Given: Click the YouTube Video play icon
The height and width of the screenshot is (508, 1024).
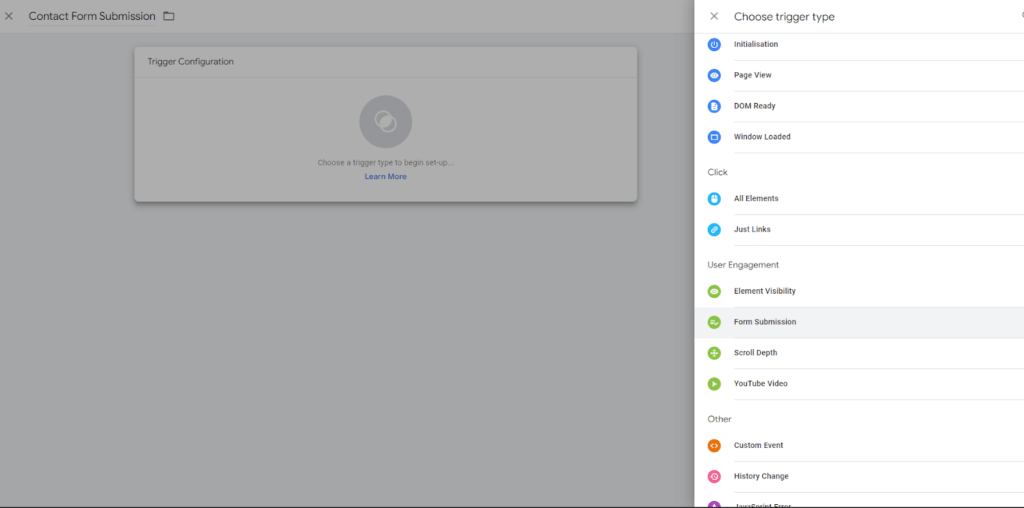Looking at the screenshot, I should click(714, 384).
